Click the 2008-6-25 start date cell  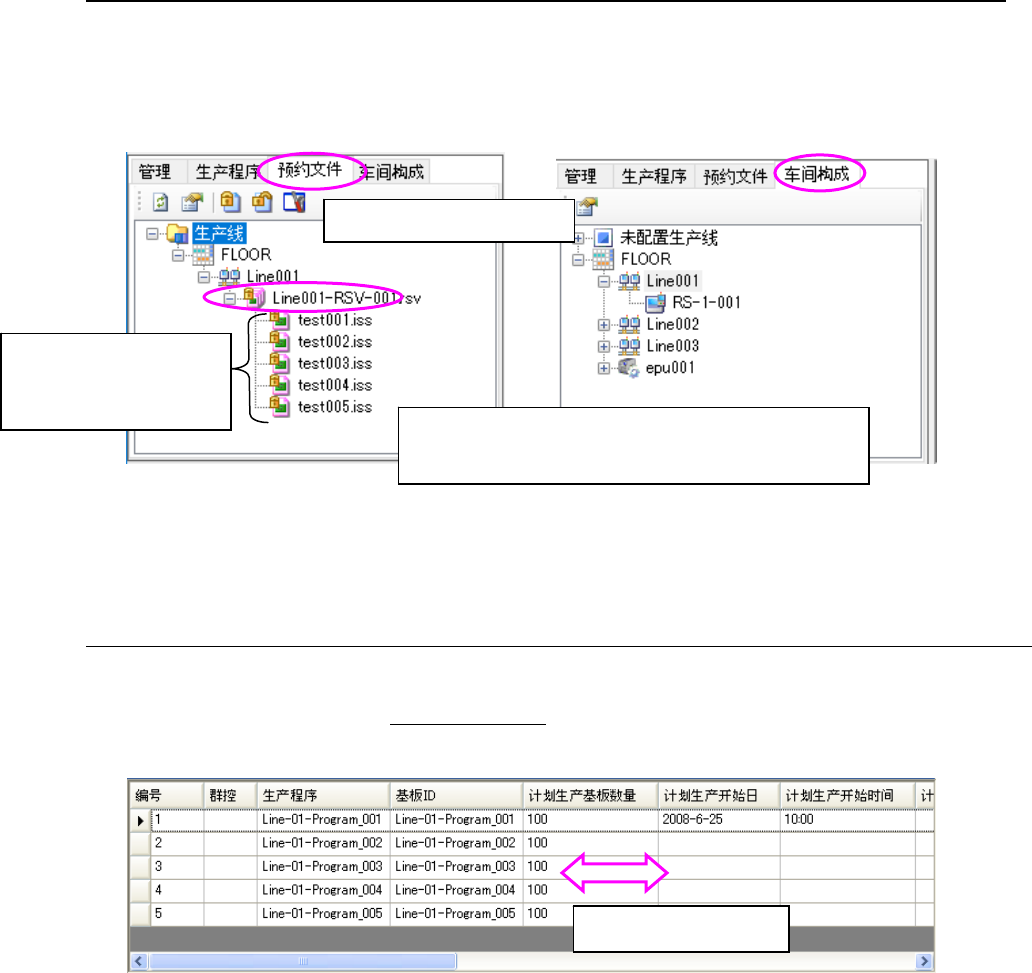tap(719, 820)
